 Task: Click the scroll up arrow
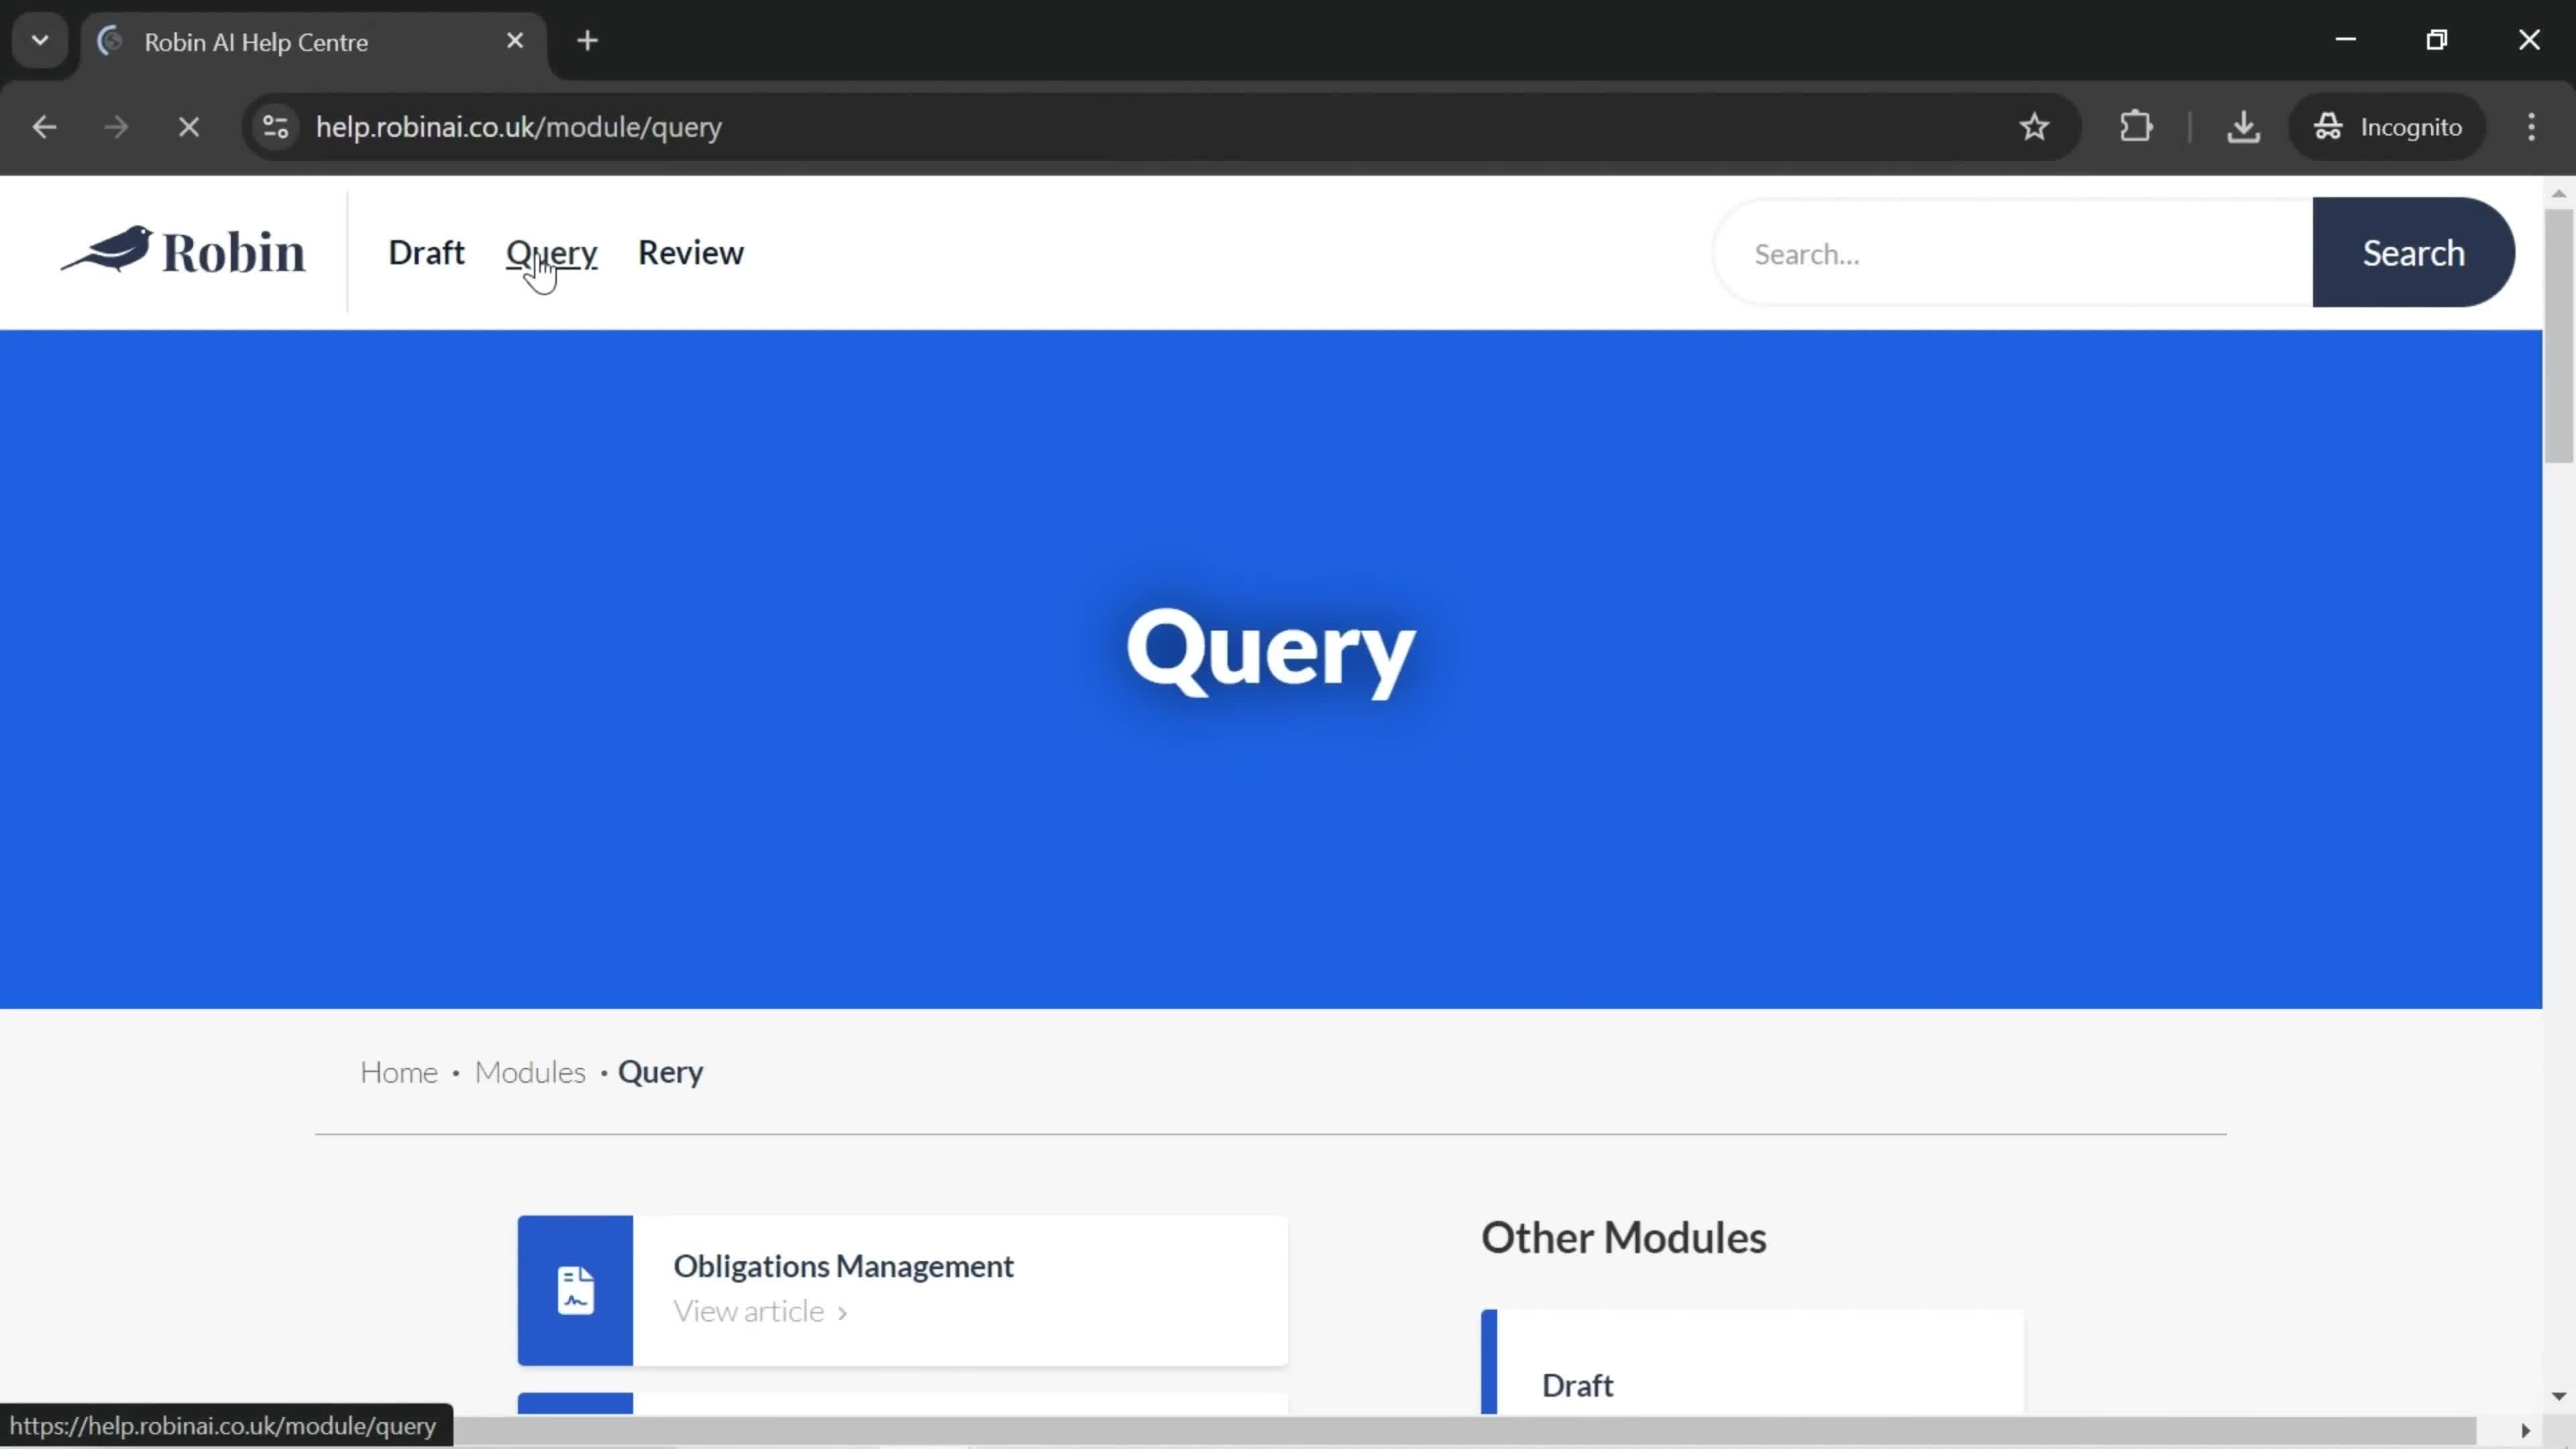click(x=2559, y=193)
